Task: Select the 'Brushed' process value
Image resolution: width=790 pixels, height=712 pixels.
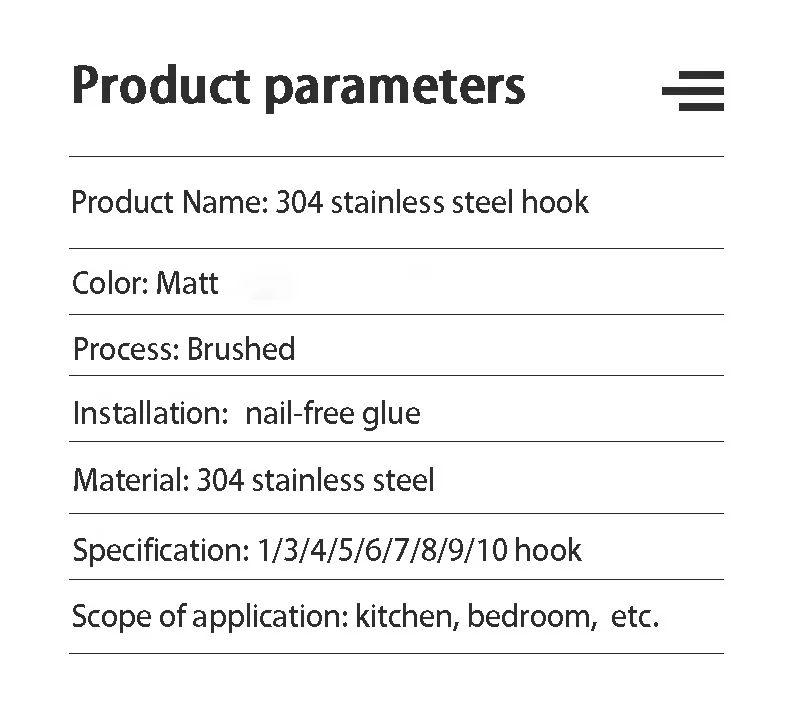Action: pyautogui.click(x=241, y=349)
